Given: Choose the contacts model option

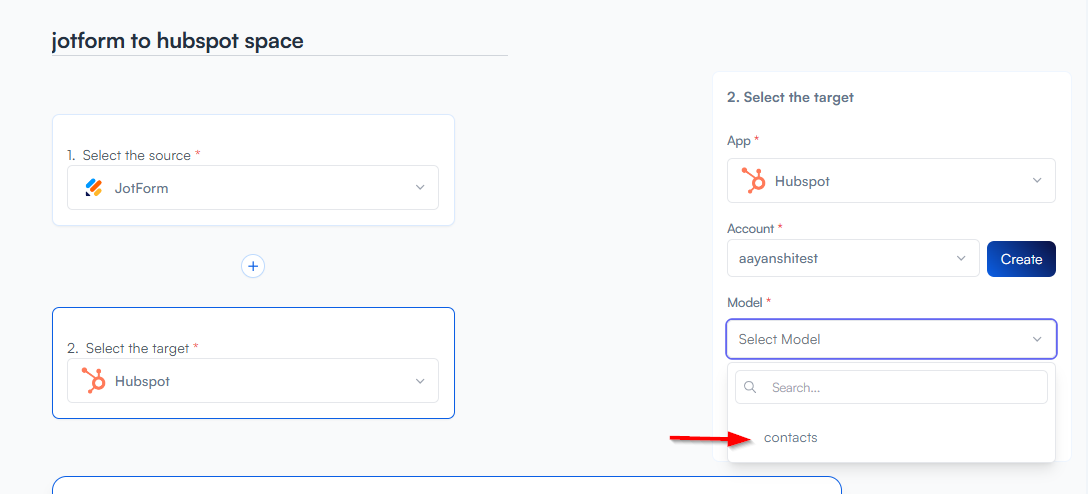Looking at the screenshot, I should coord(790,438).
